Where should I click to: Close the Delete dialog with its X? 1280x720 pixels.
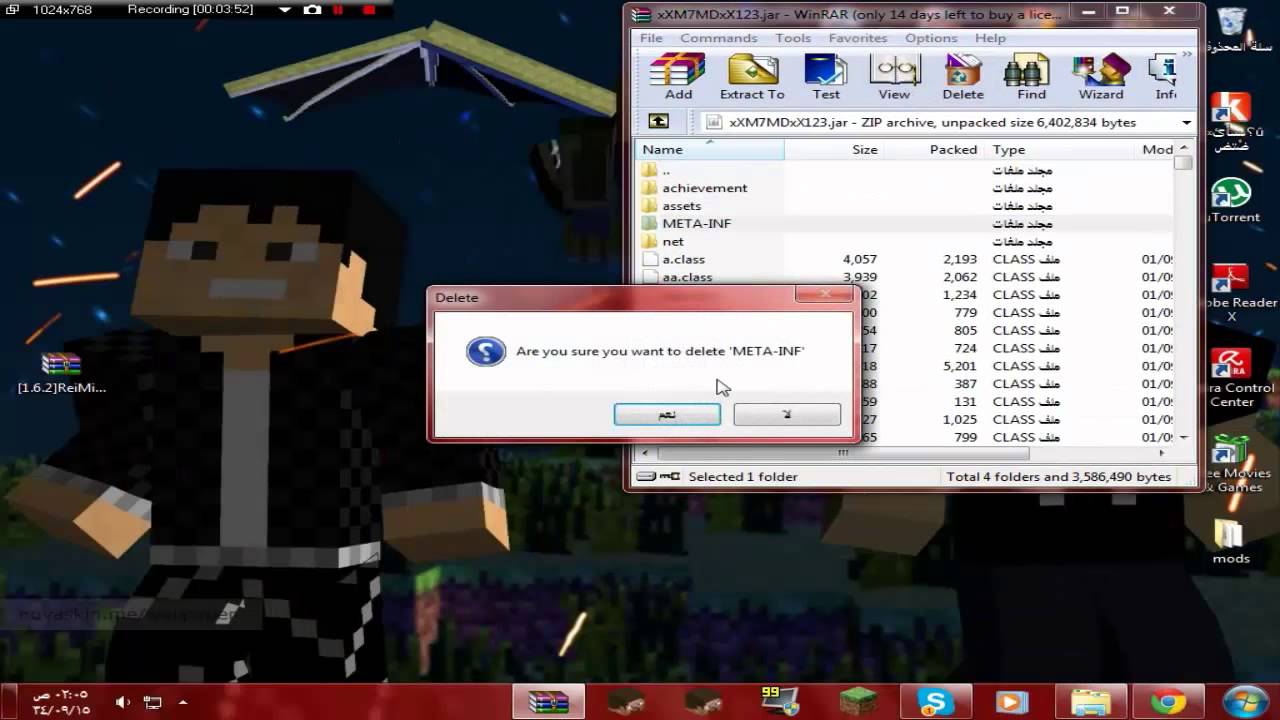826,293
